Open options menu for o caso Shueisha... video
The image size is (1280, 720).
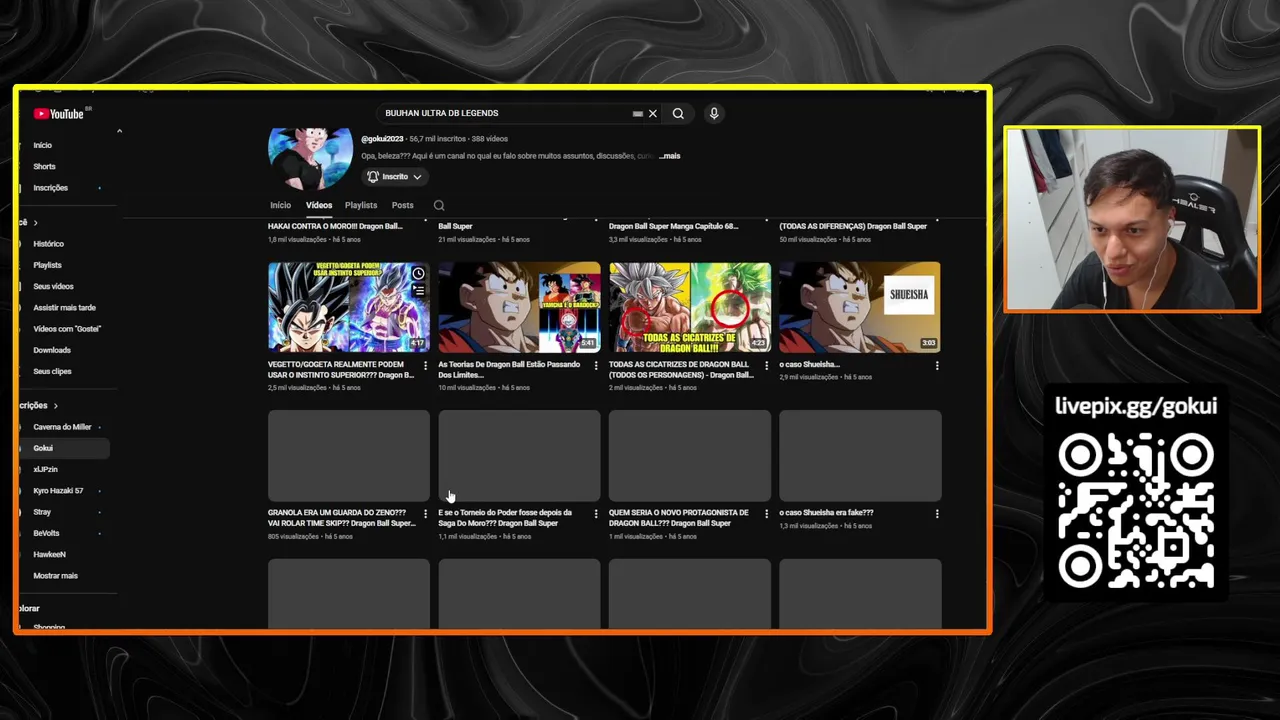pyautogui.click(x=937, y=366)
